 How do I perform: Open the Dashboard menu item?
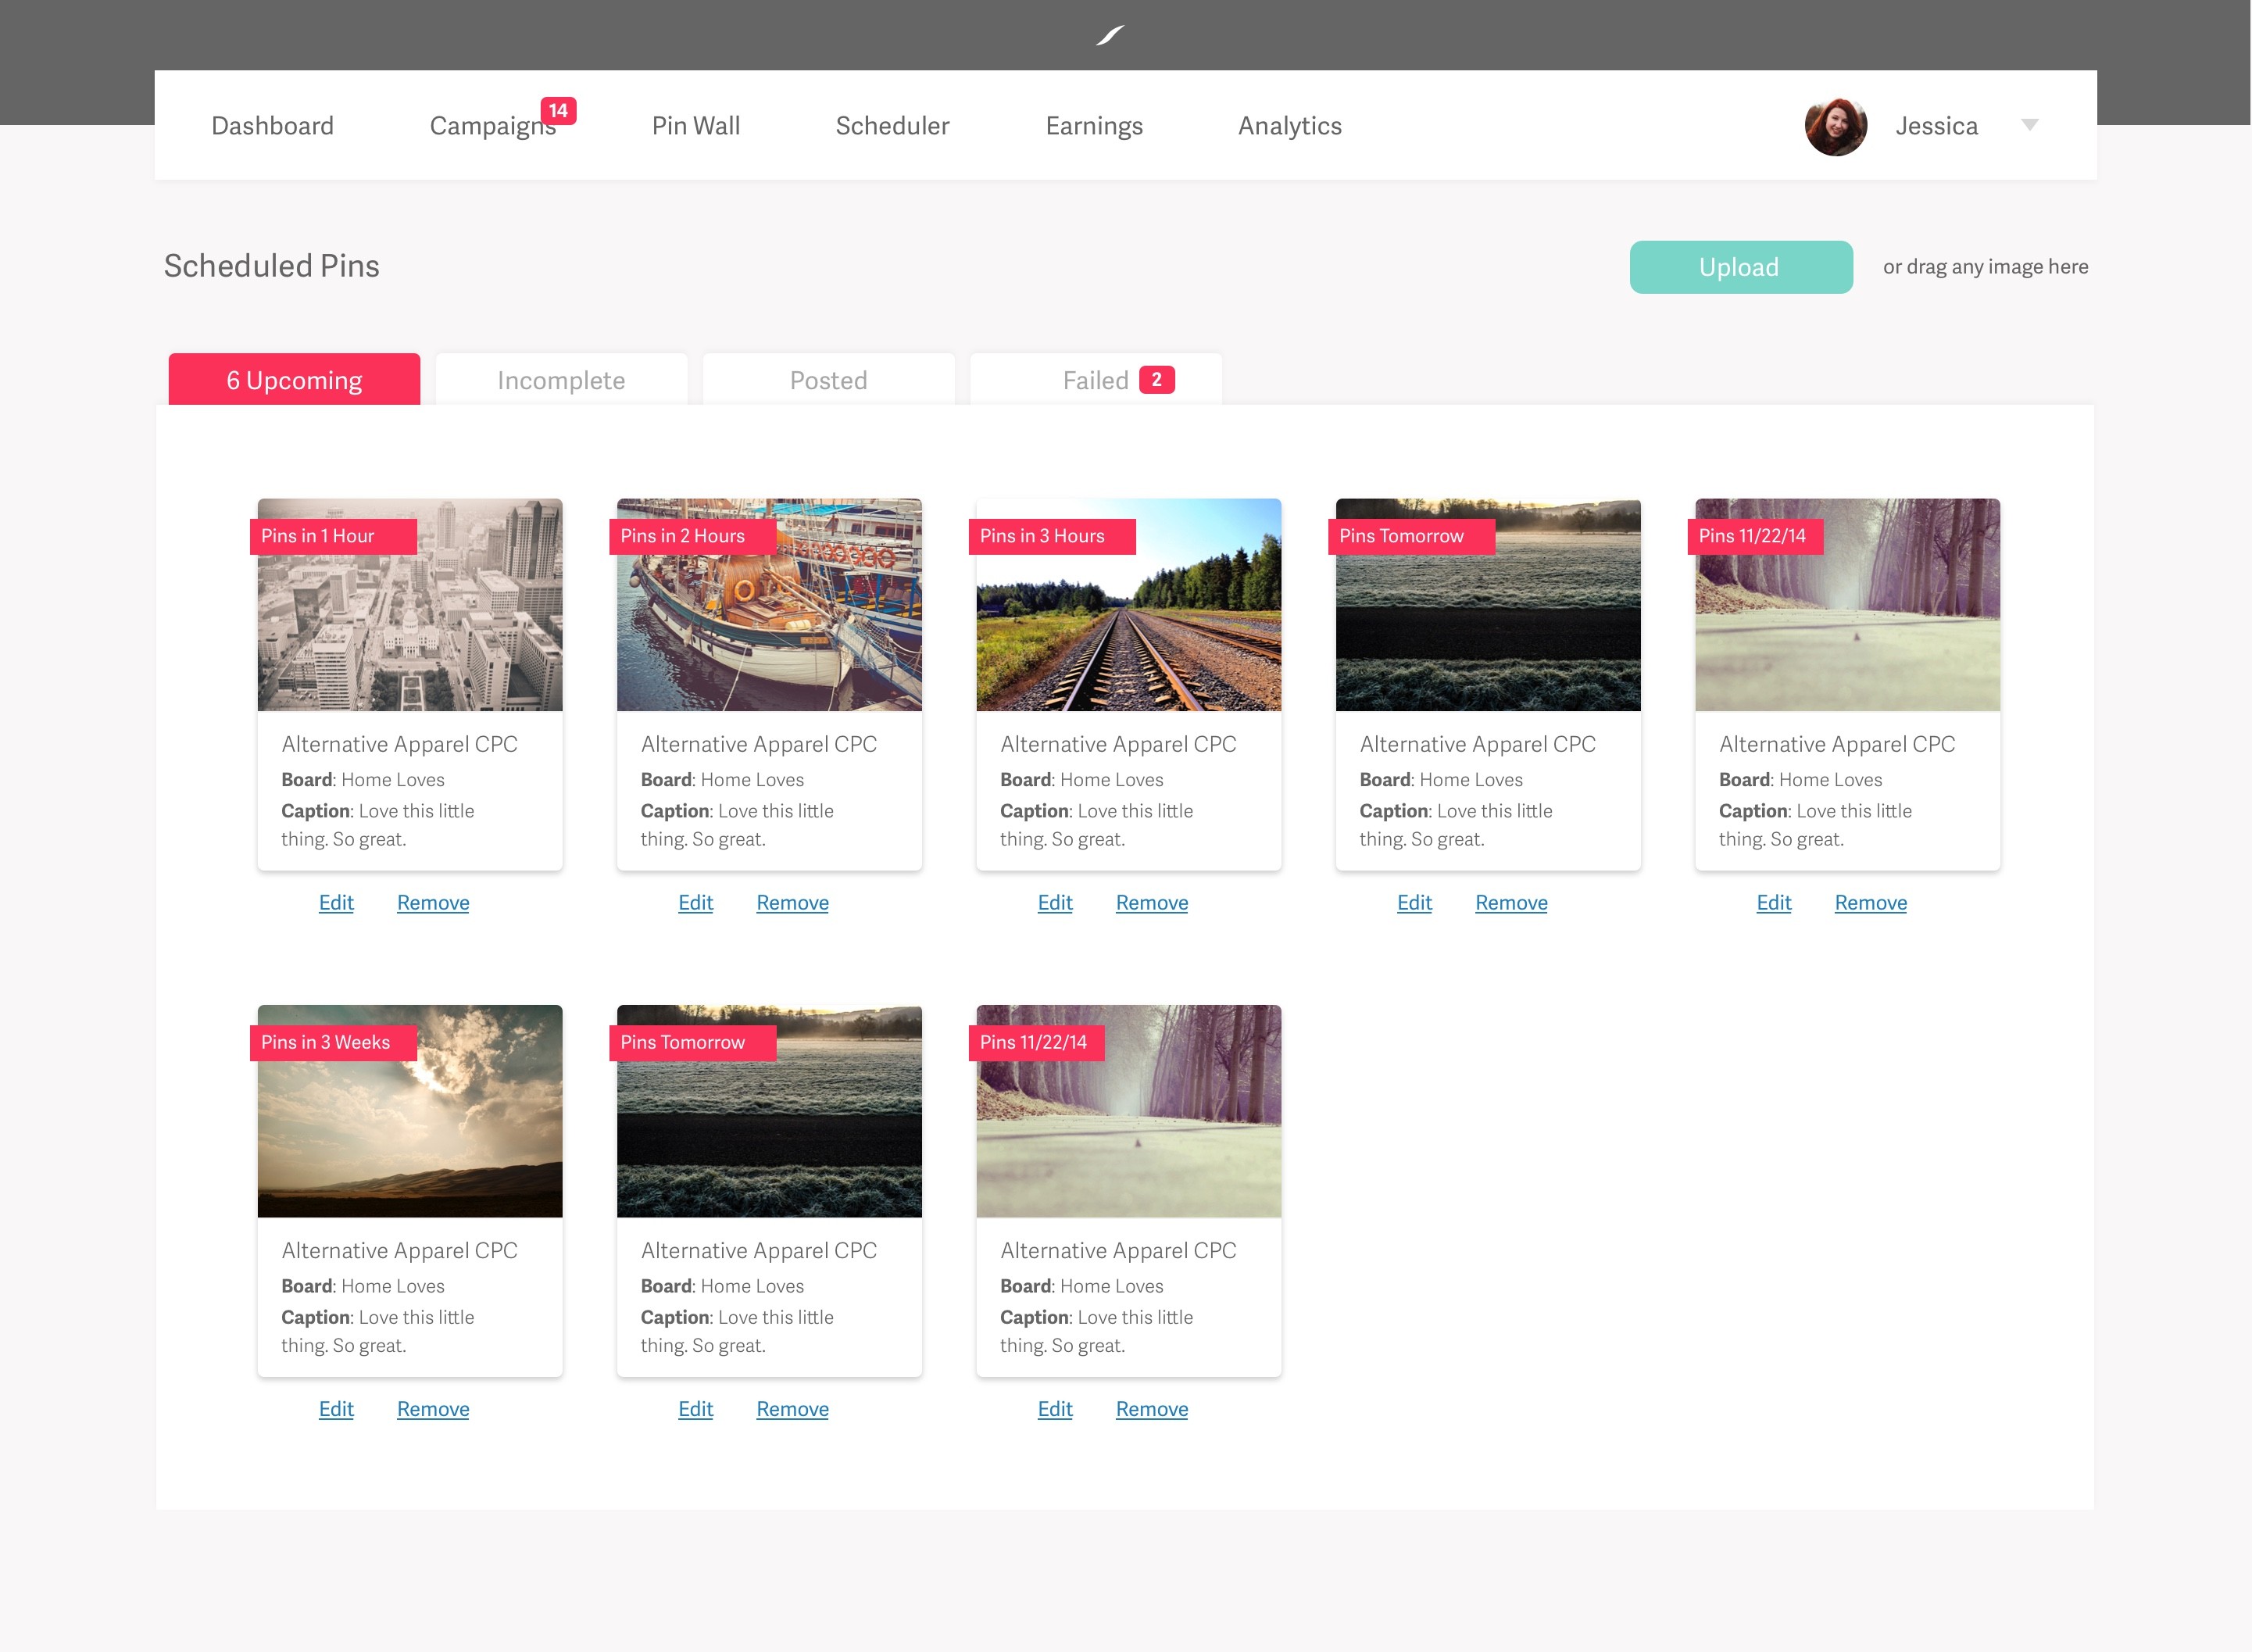point(272,126)
